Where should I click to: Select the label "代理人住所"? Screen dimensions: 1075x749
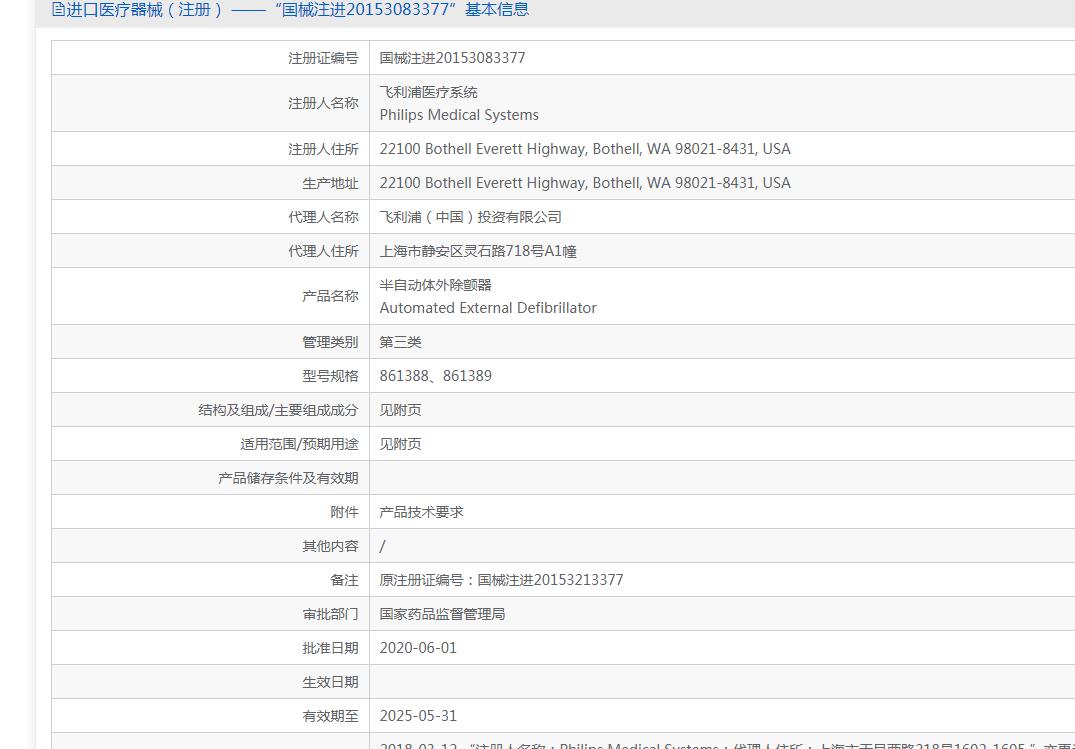coord(323,251)
